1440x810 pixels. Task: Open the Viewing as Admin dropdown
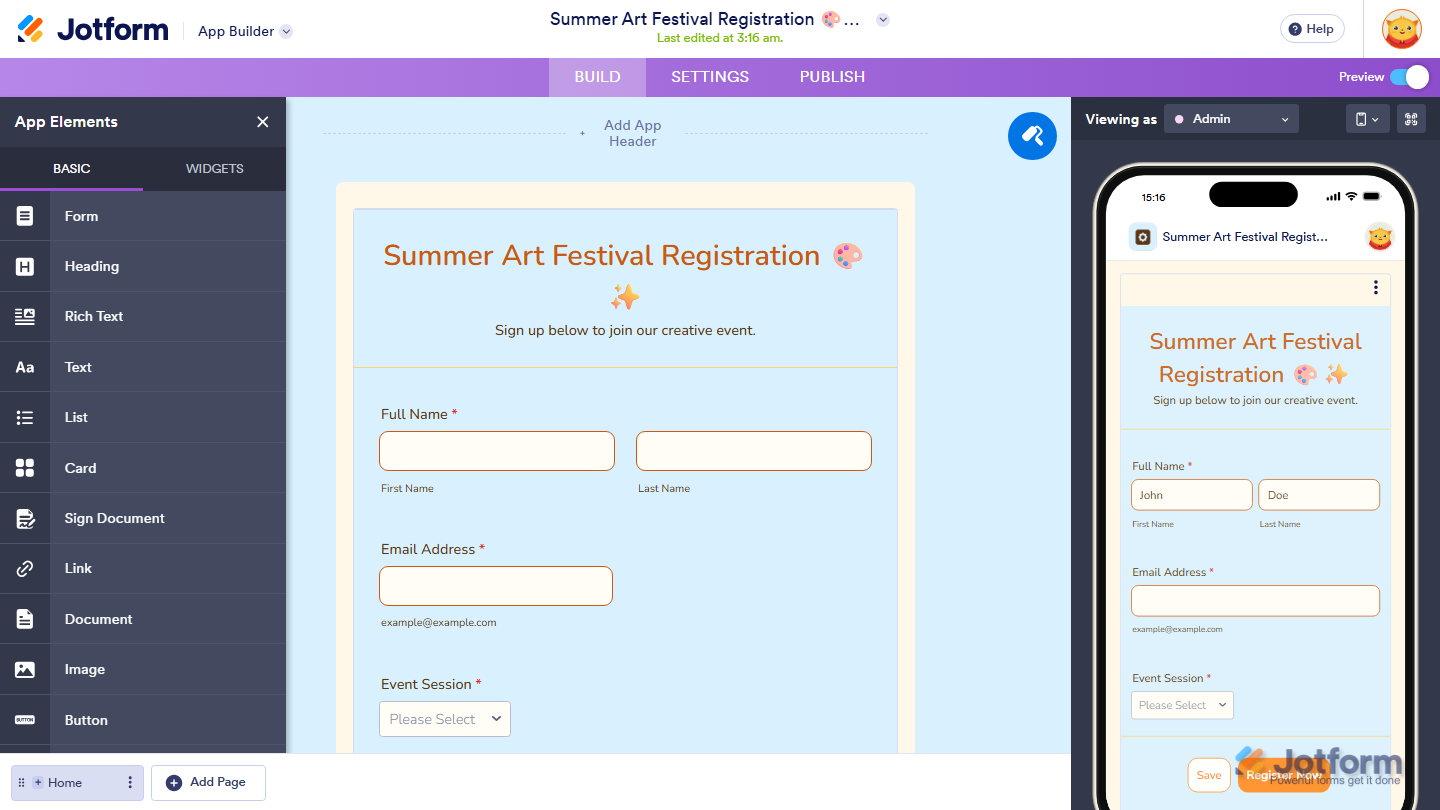[x=1231, y=118]
